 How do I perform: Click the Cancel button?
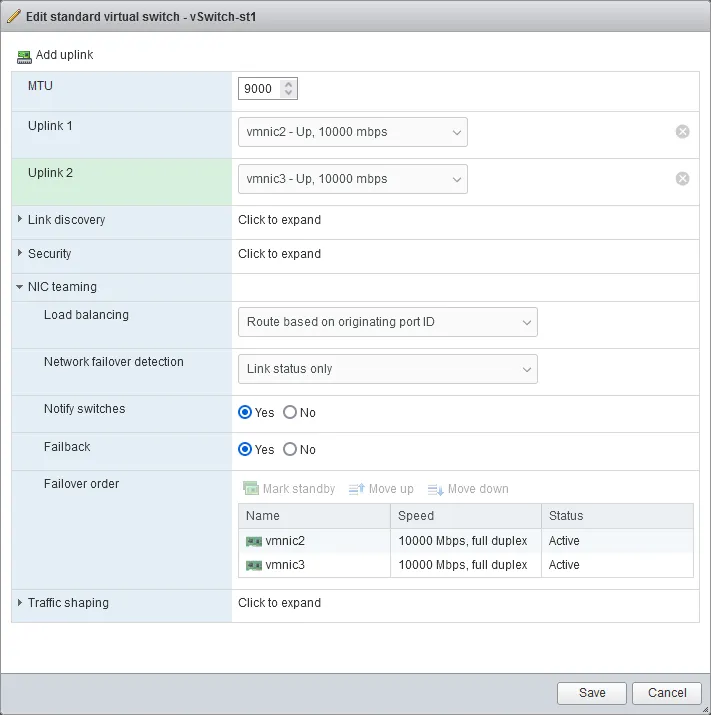click(667, 693)
